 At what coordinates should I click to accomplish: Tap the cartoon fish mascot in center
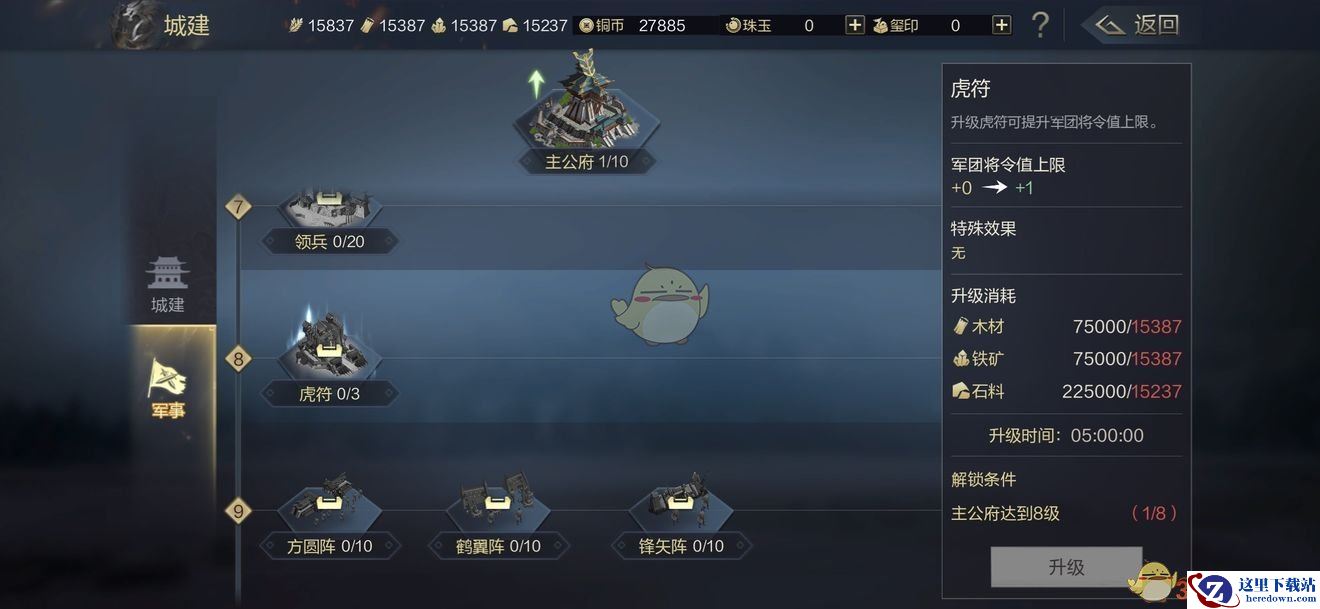(x=660, y=304)
